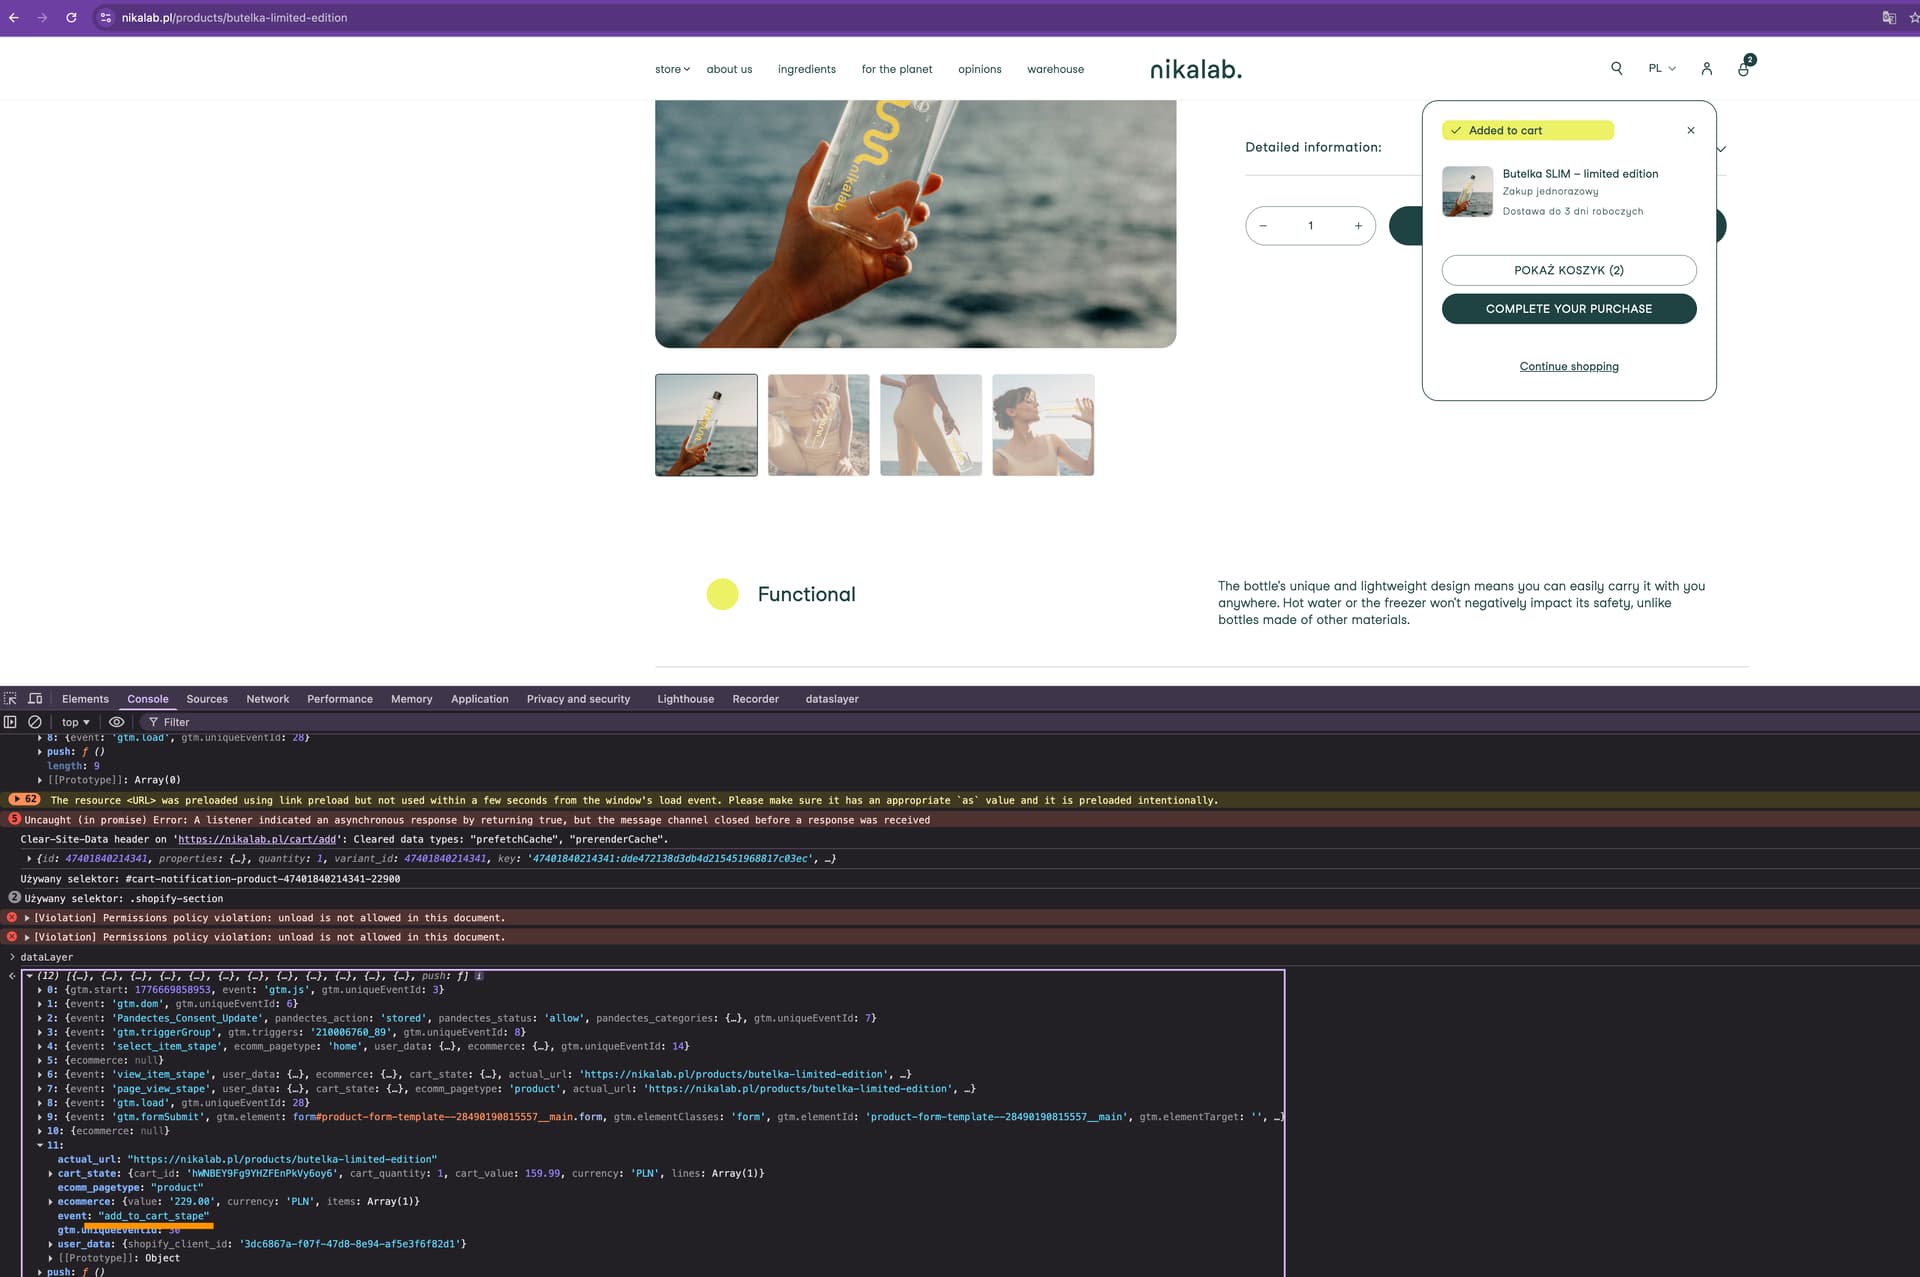Open the dataslayer DevTools tab

[831, 699]
